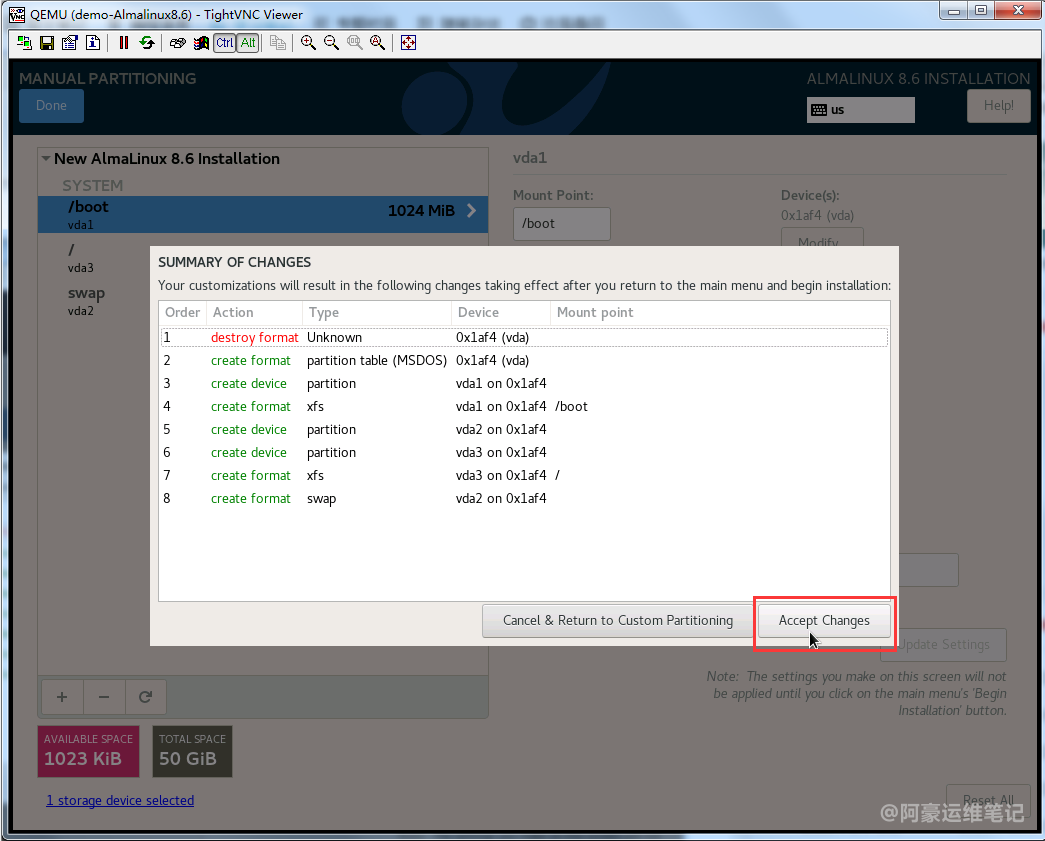
Task: Click the Auto zoom icon
Action: click(377, 43)
